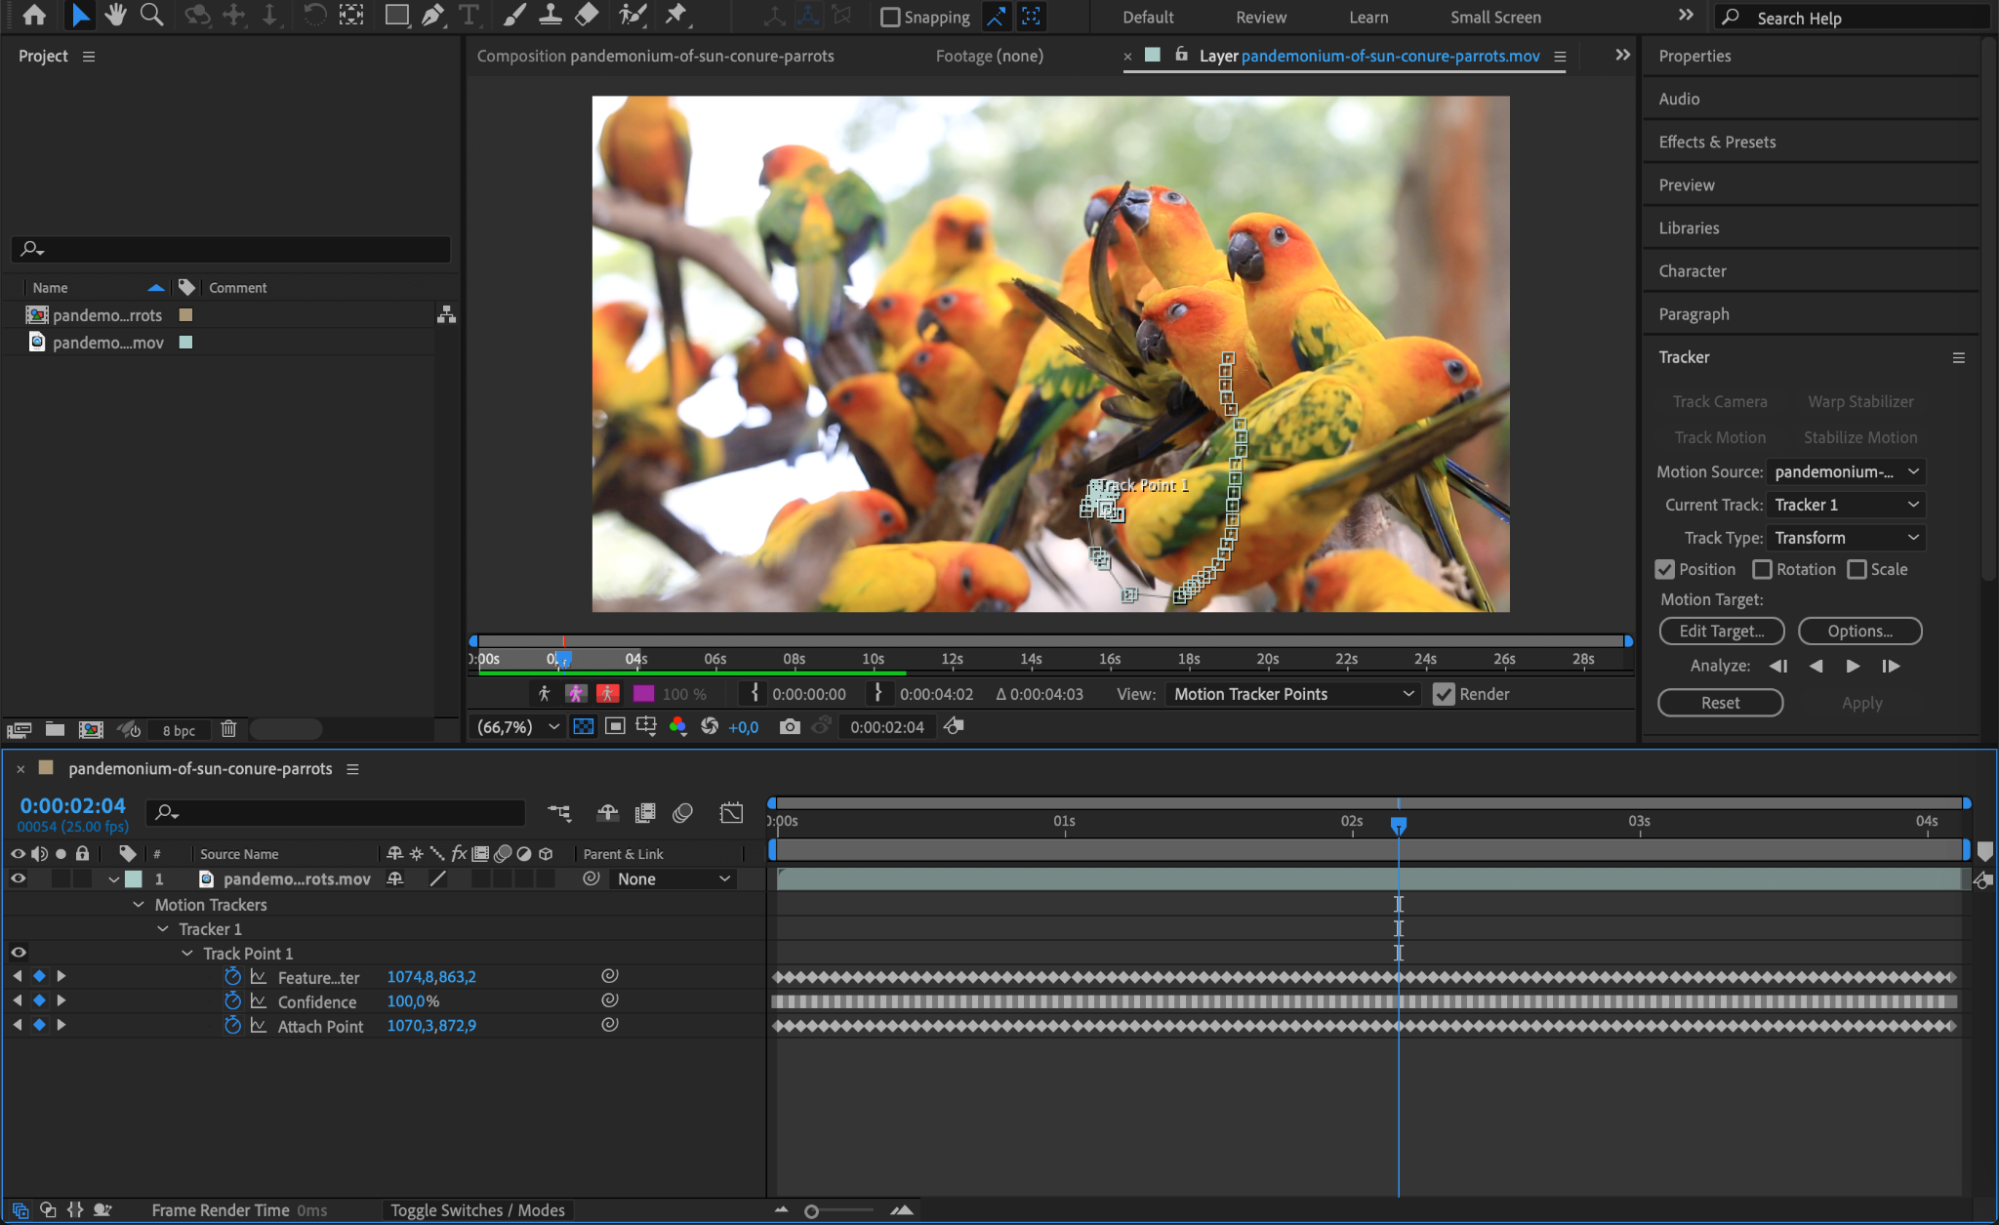Enable the Scale checkbox in Tracker
The width and height of the screenshot is (1999, 1225).
[x=1857, y=569]
